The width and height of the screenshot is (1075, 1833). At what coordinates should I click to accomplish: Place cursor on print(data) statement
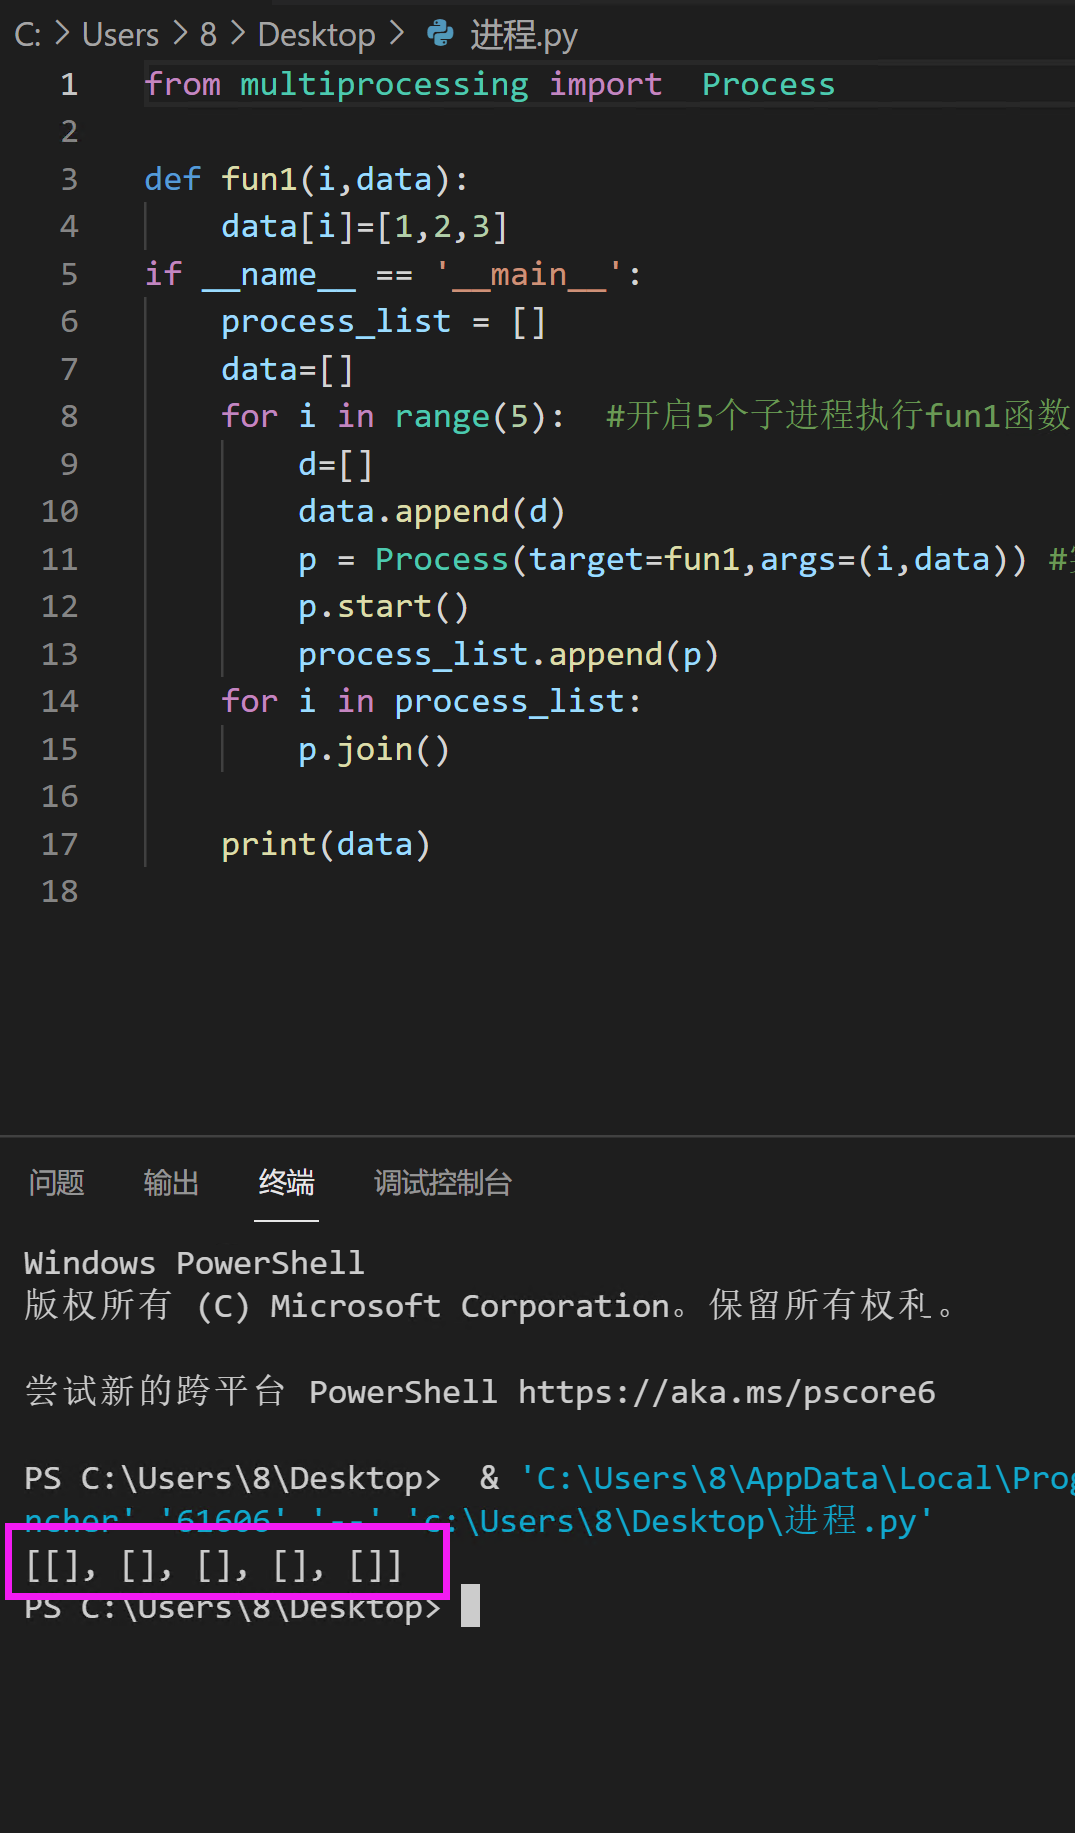pyautogui.click(x=325, y=844)
